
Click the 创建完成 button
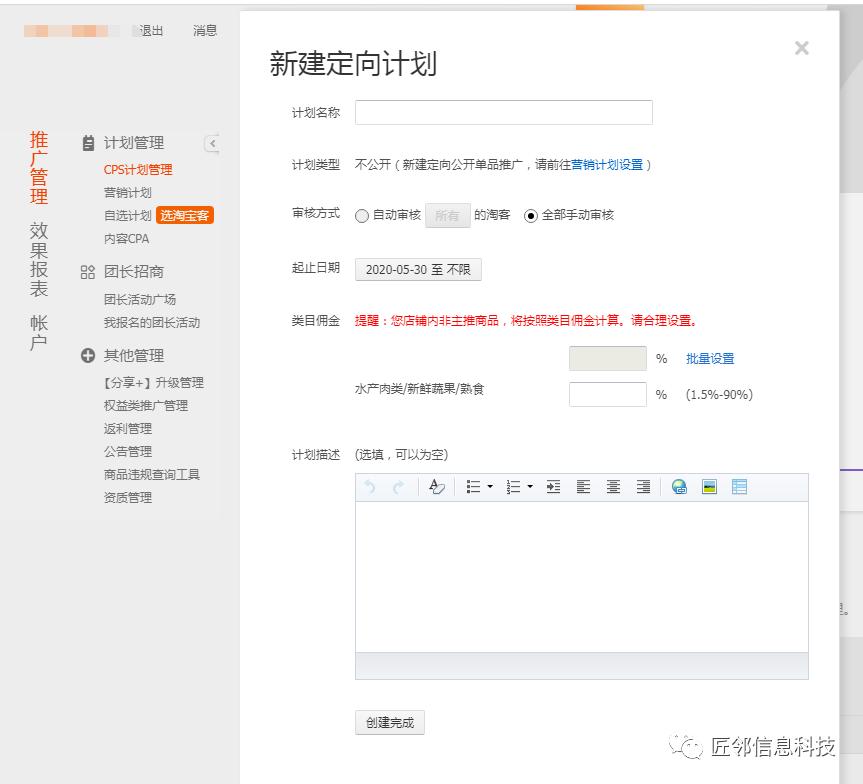pyautogui.click(x=389, y=722)
